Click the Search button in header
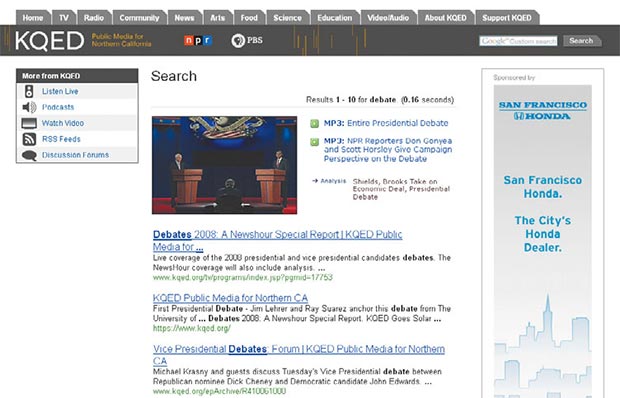The width and height of the screenshot is (620, 398). (582, 41)
